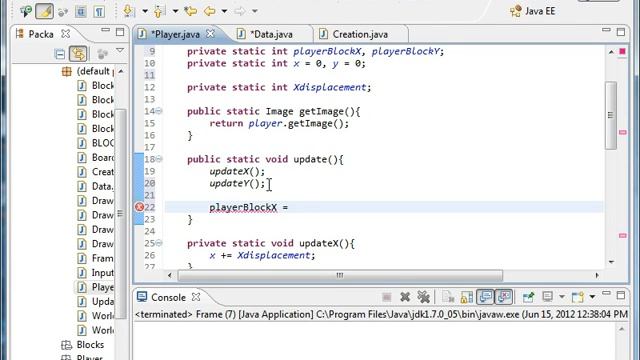Open the Back history dropdown arrow
The width and height of the screenshot is (640, 360).
224,11
